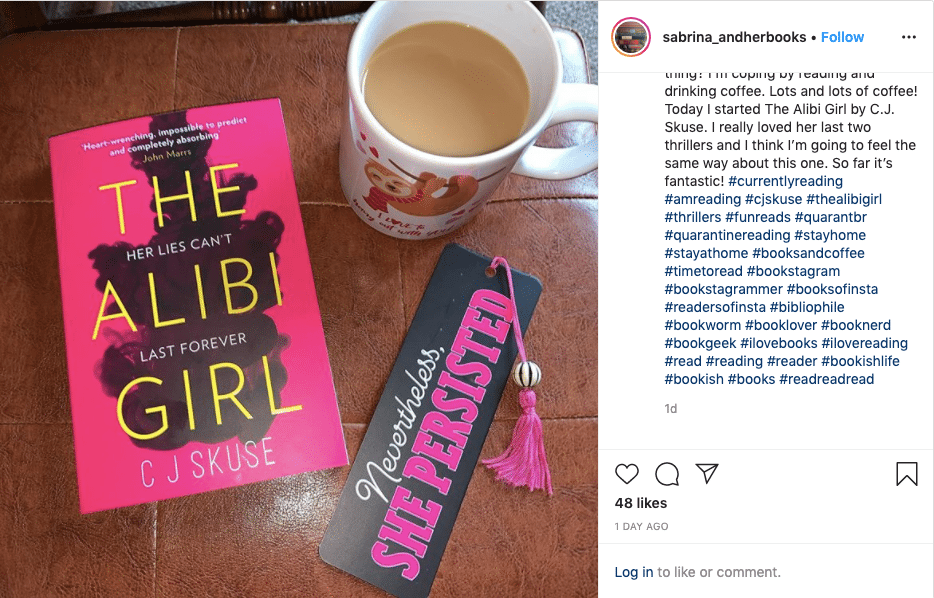Open the three-dot more options menu
The height and width of the screenshot is (598, 934).
click(908, 37)
